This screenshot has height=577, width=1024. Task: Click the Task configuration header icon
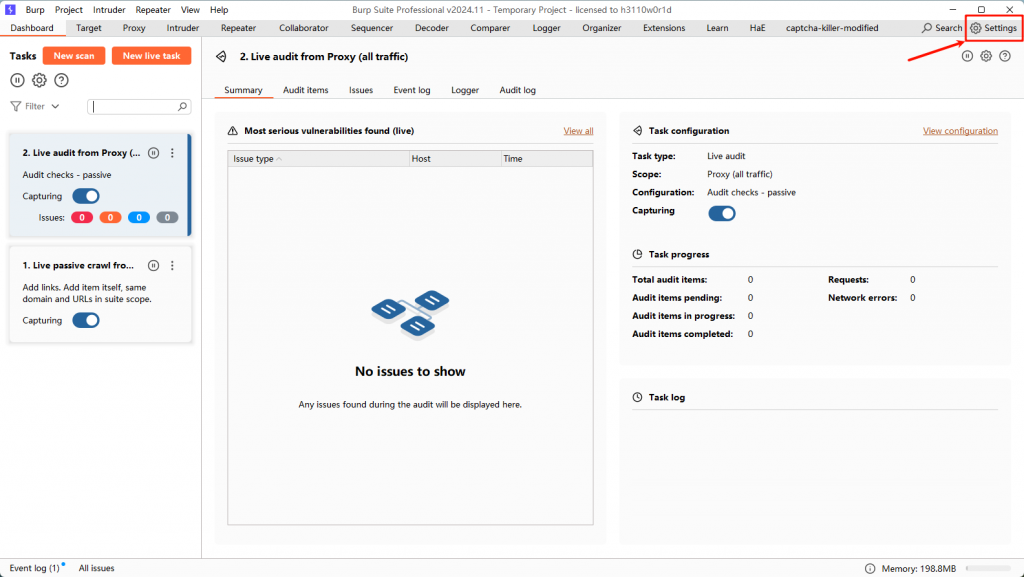[637, 131]
